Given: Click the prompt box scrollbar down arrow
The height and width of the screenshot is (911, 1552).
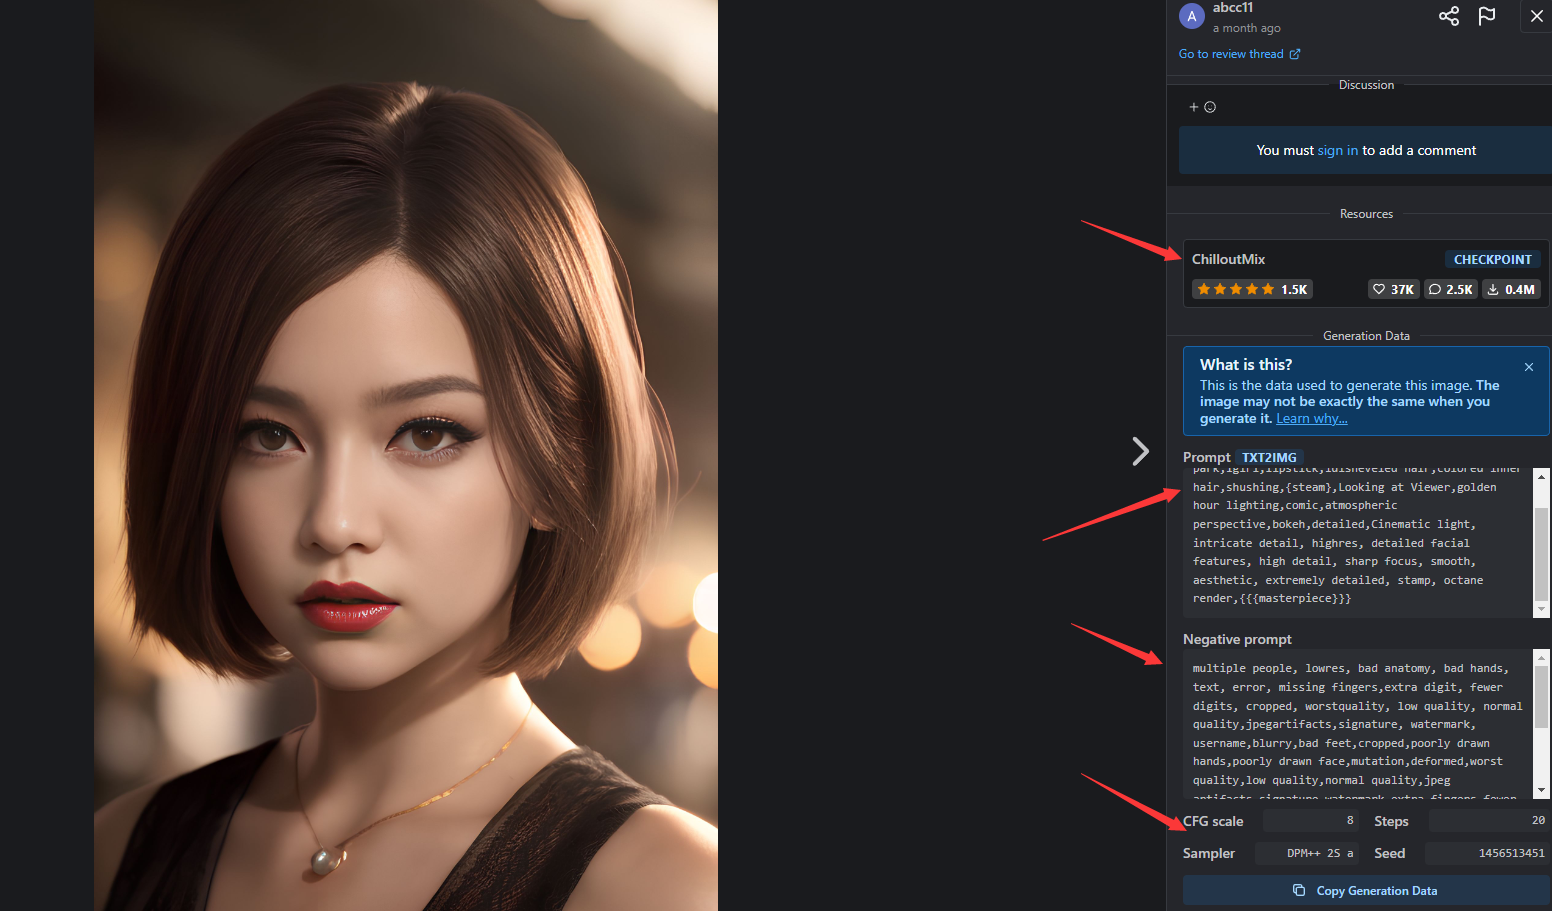Looking at the screenshot, I should click(x=1541, y=609).
